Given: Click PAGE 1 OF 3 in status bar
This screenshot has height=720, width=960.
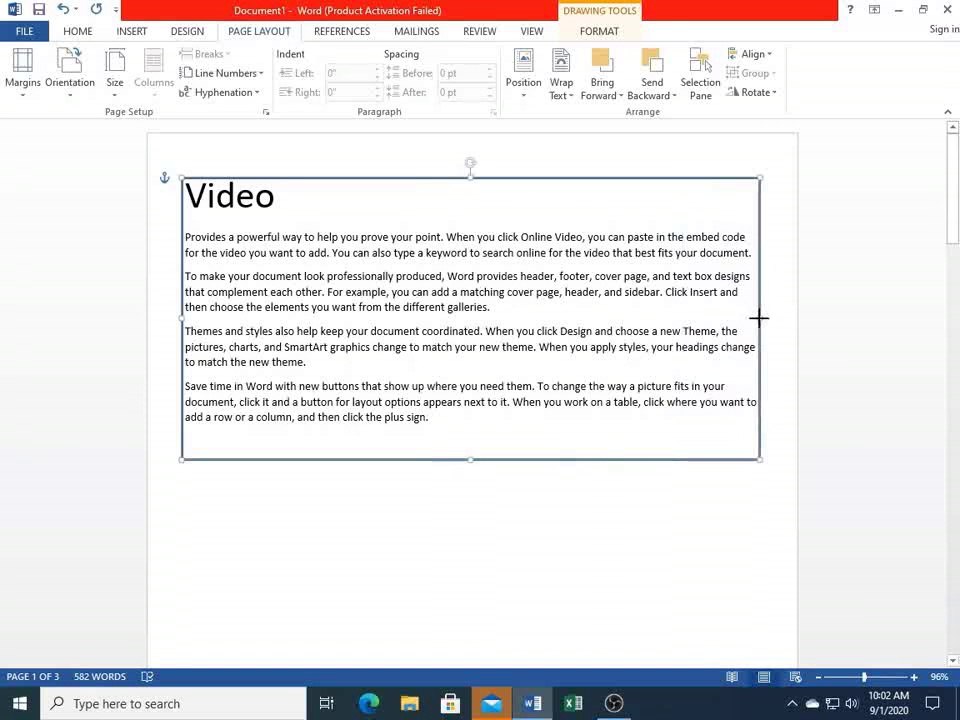Looking at the screenshot, I should point(33,677).
